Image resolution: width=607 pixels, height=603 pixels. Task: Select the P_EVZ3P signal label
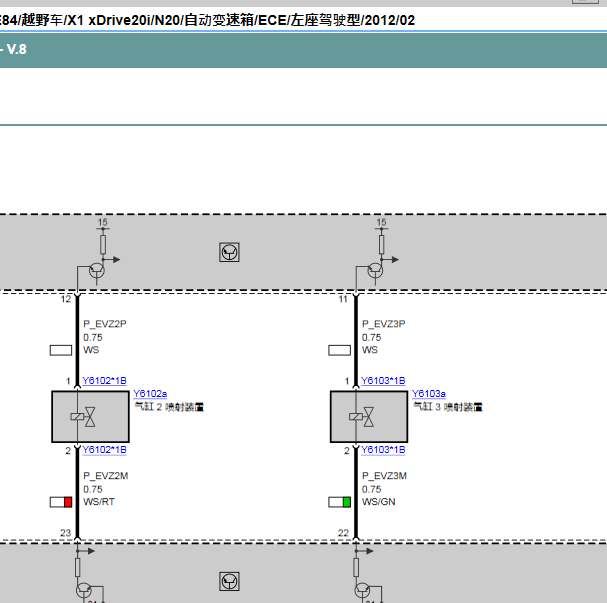click(x=384, y=324)
